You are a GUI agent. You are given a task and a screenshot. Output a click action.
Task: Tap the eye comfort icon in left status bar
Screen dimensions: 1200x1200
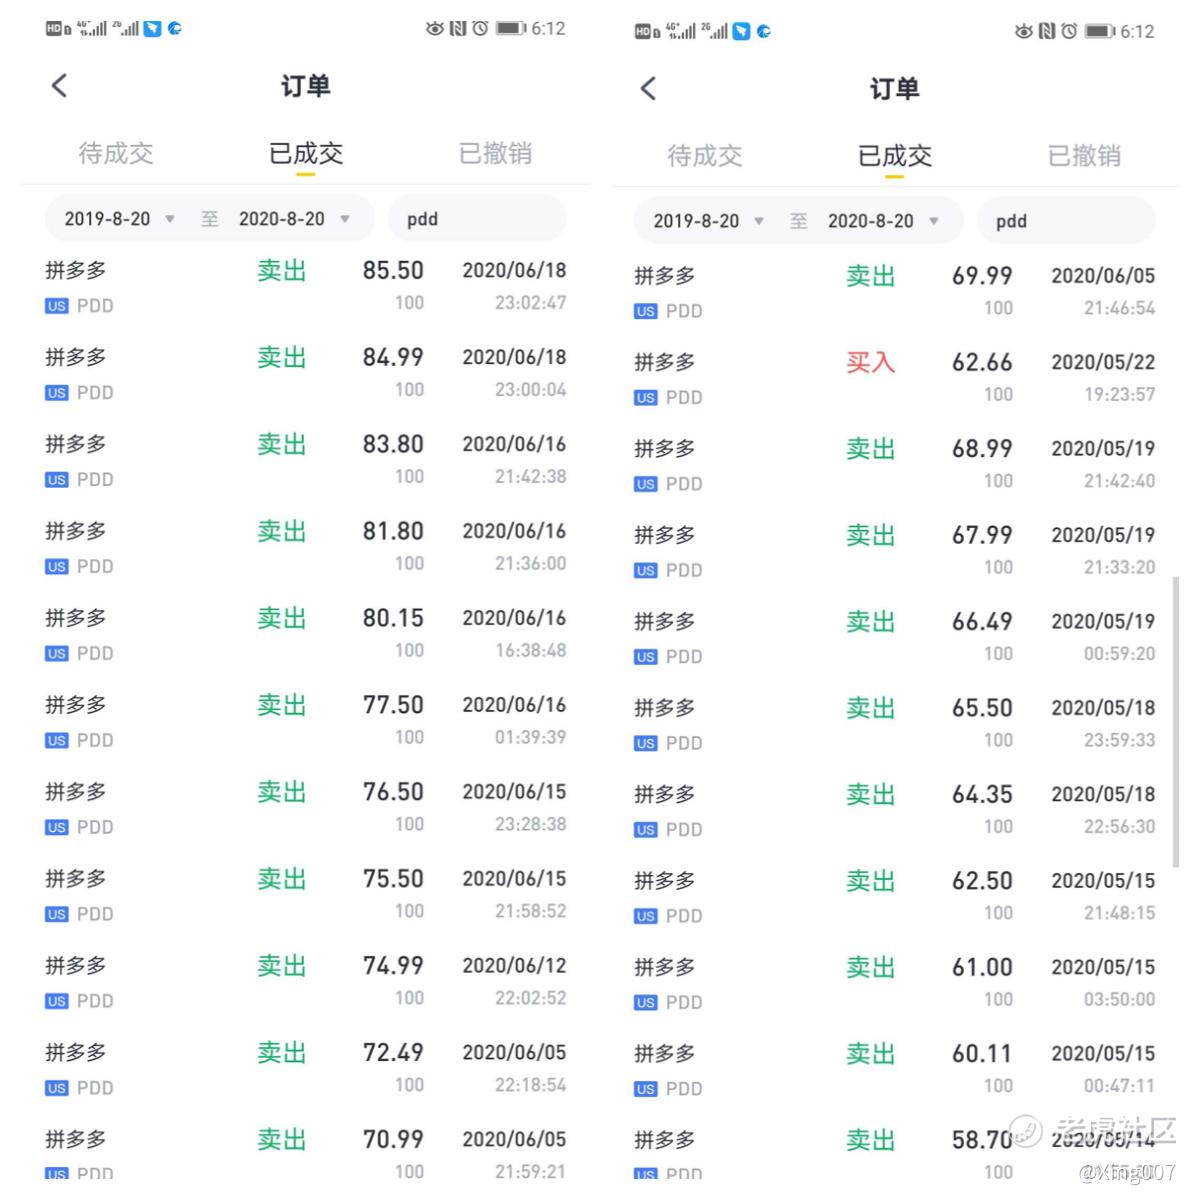[434, 29]
